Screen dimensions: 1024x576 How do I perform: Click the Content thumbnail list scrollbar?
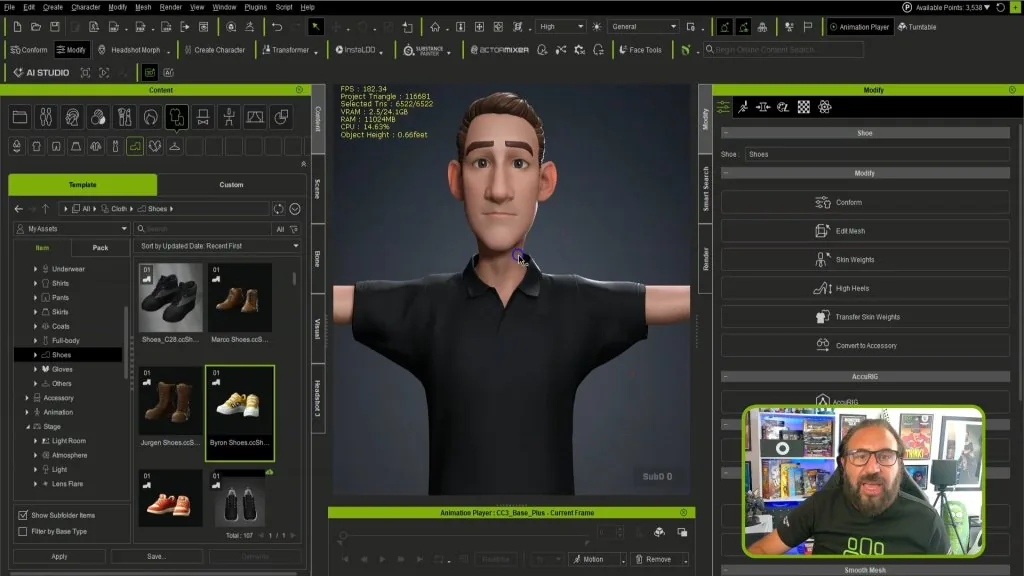pyautogui.click(x=295, y=279)
